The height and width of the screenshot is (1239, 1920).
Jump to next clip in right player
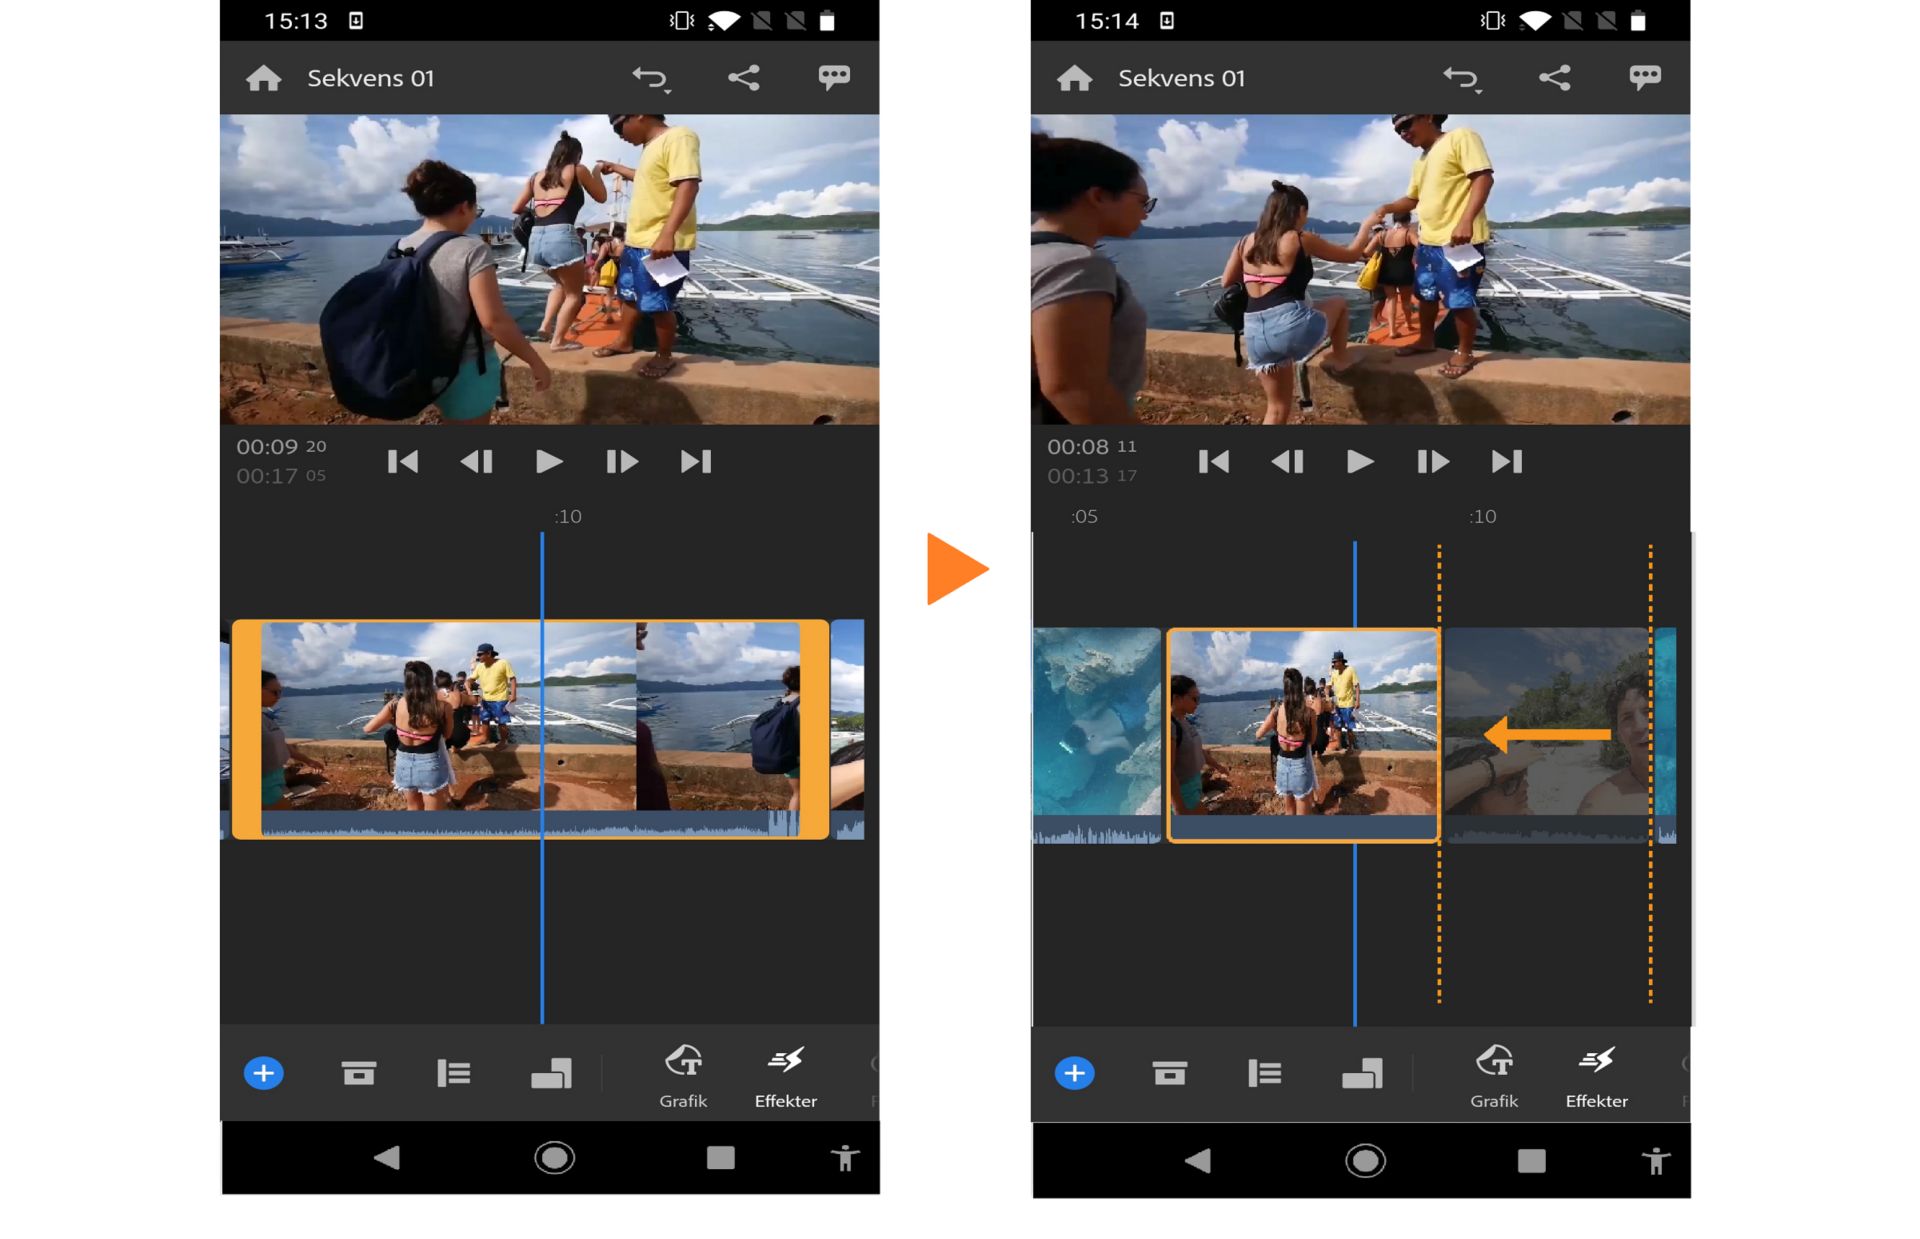click(1506, 461)
